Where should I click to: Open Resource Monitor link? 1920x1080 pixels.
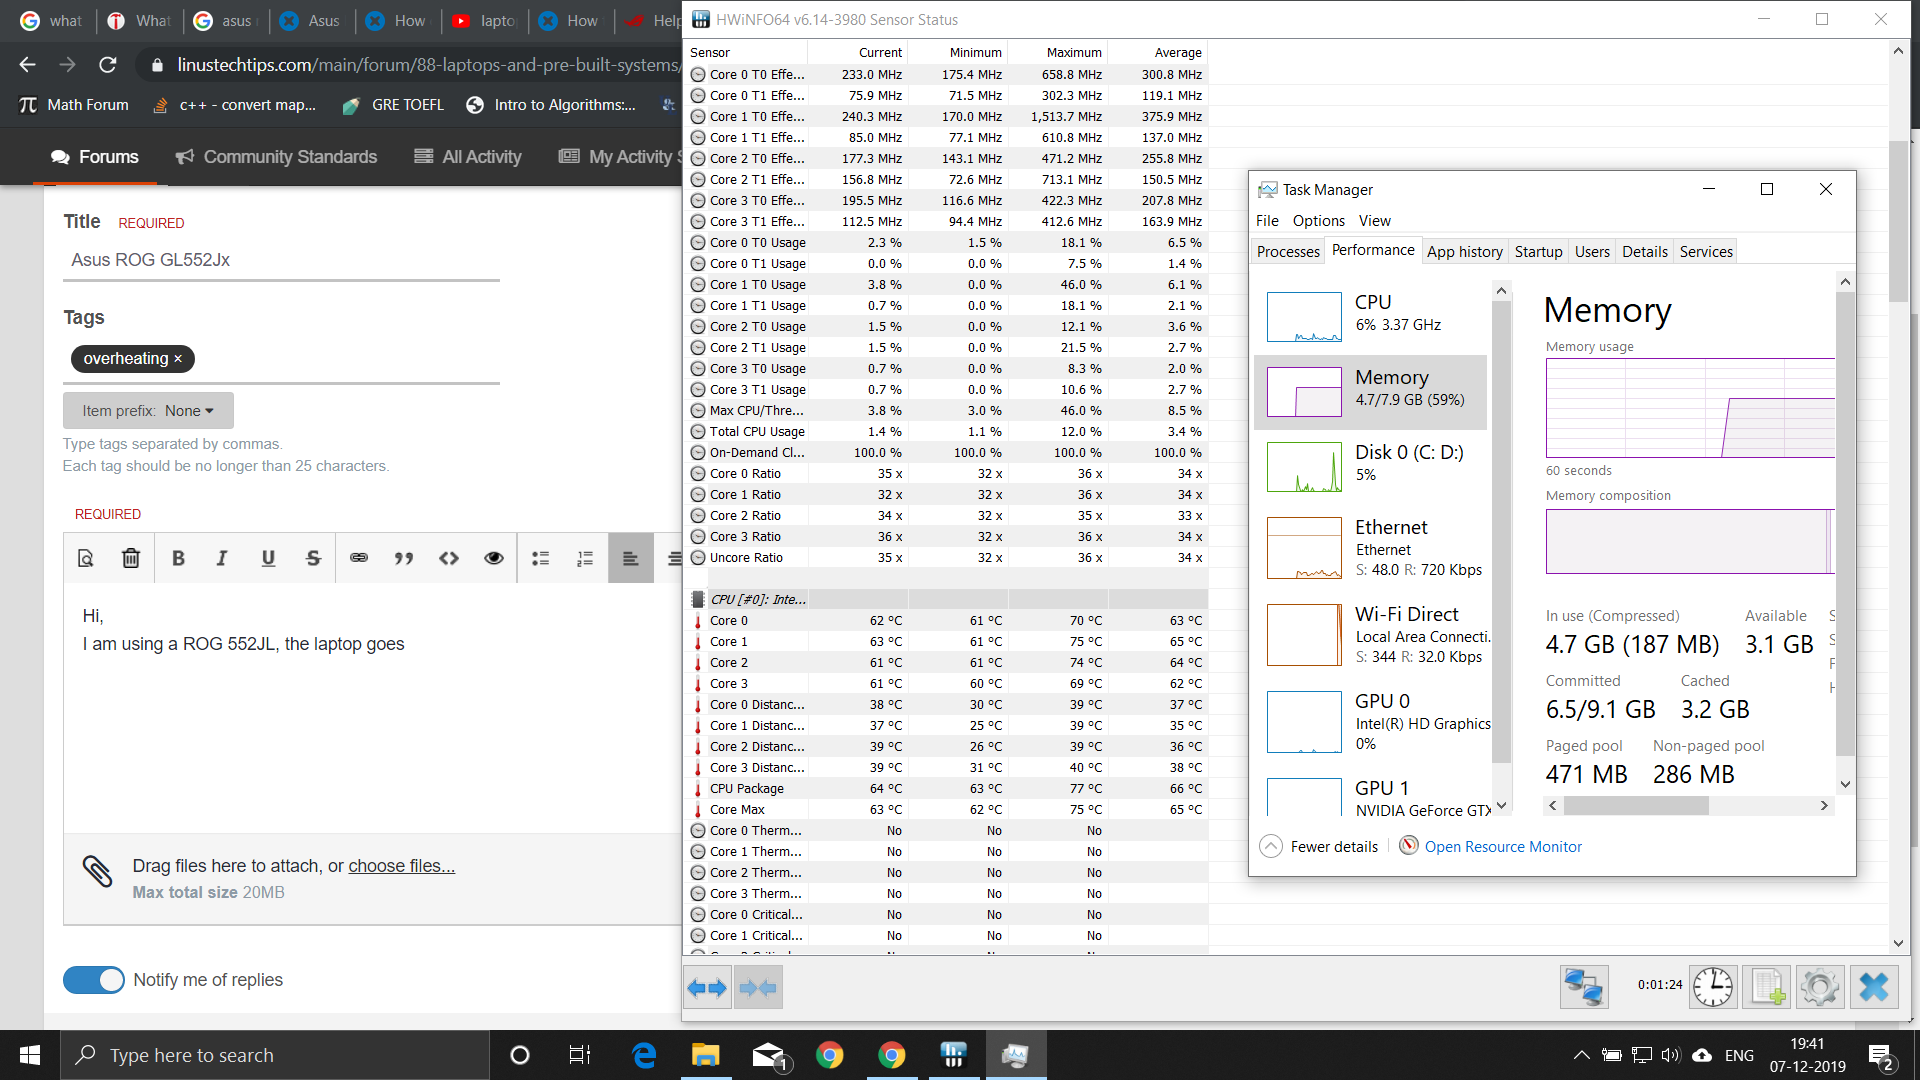tap(1503, 847)
